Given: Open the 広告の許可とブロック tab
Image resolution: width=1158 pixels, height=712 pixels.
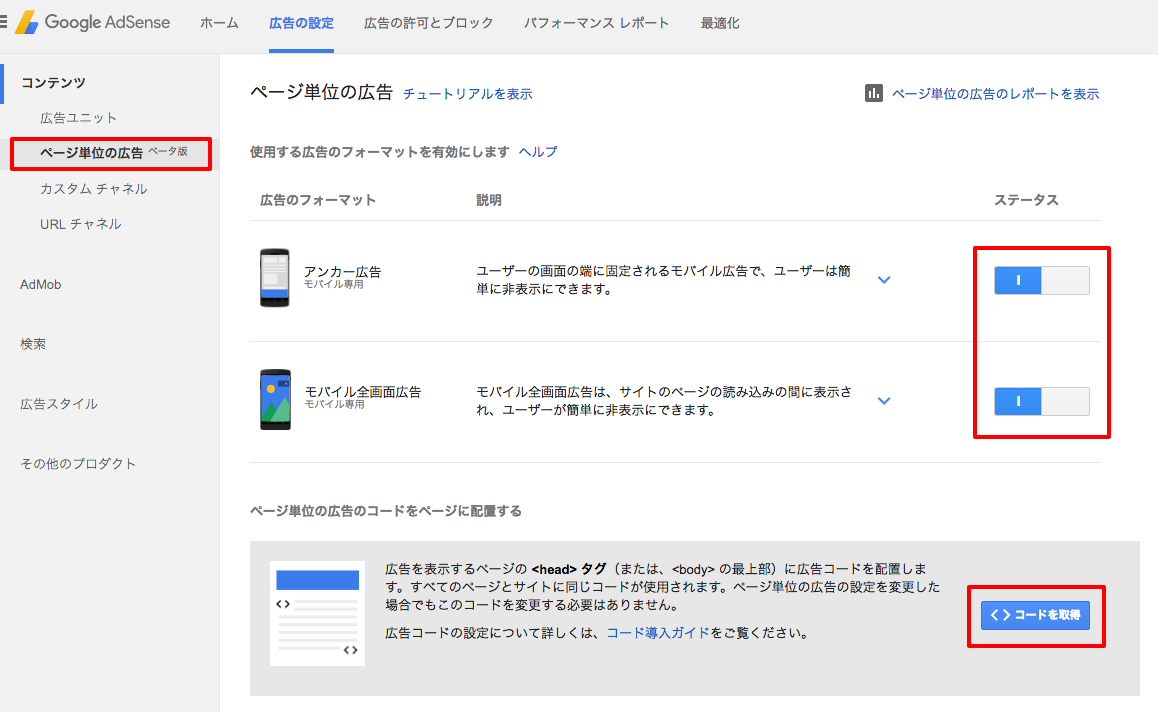Looking at the screenshot, I should [428, 23].
